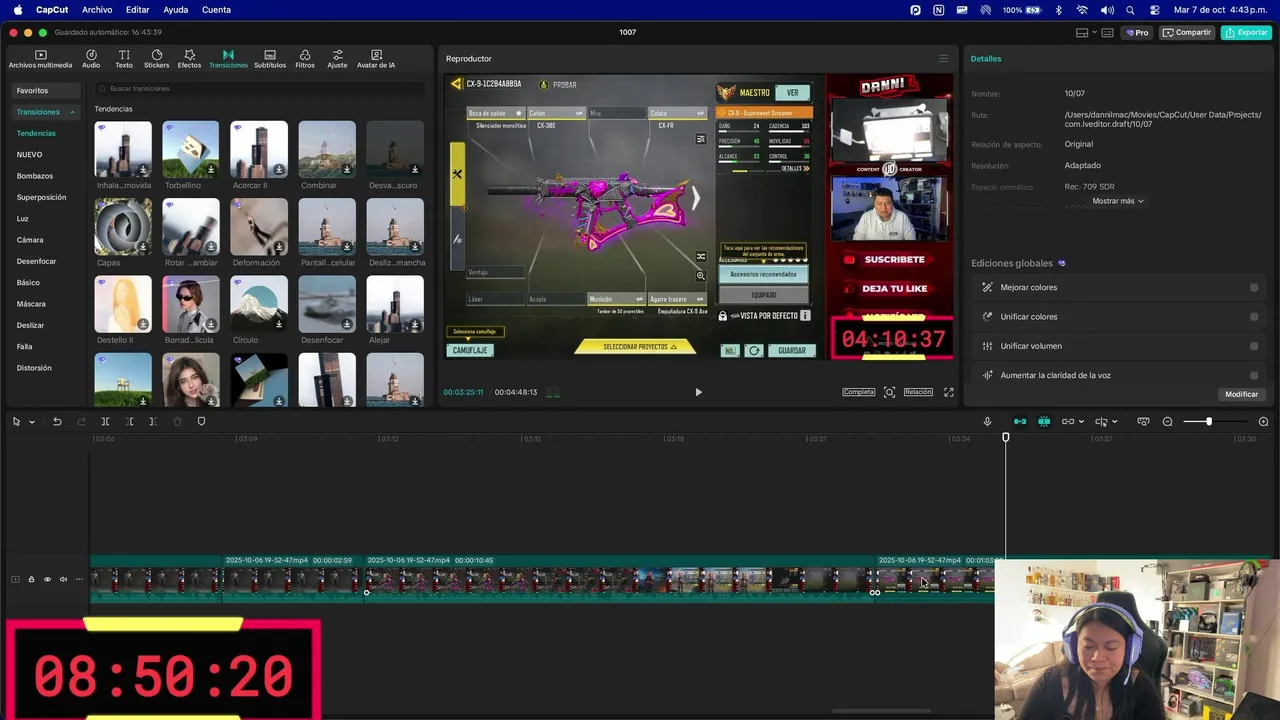
Task: Click the timeline playhead marker
Action: click(1006, 437)
